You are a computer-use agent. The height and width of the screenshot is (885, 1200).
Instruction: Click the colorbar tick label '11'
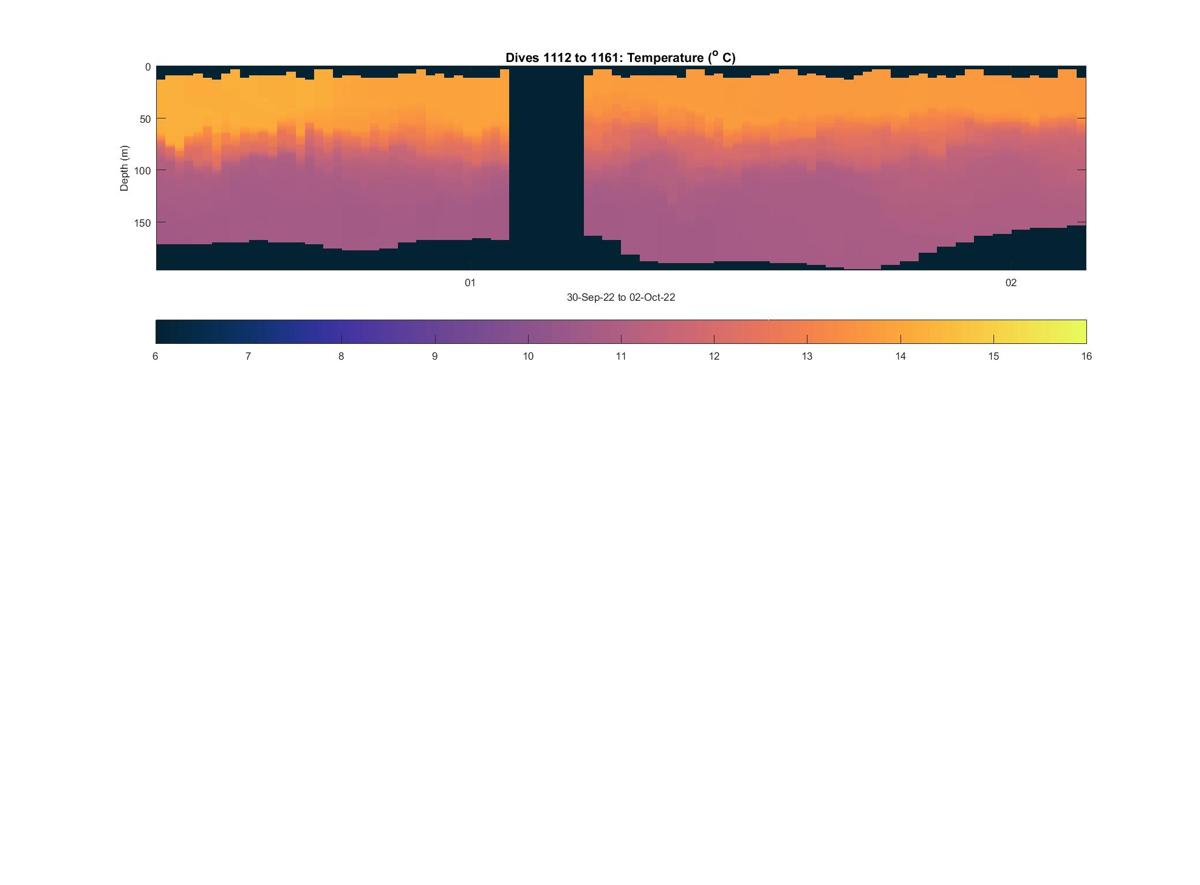coord(621,356)
